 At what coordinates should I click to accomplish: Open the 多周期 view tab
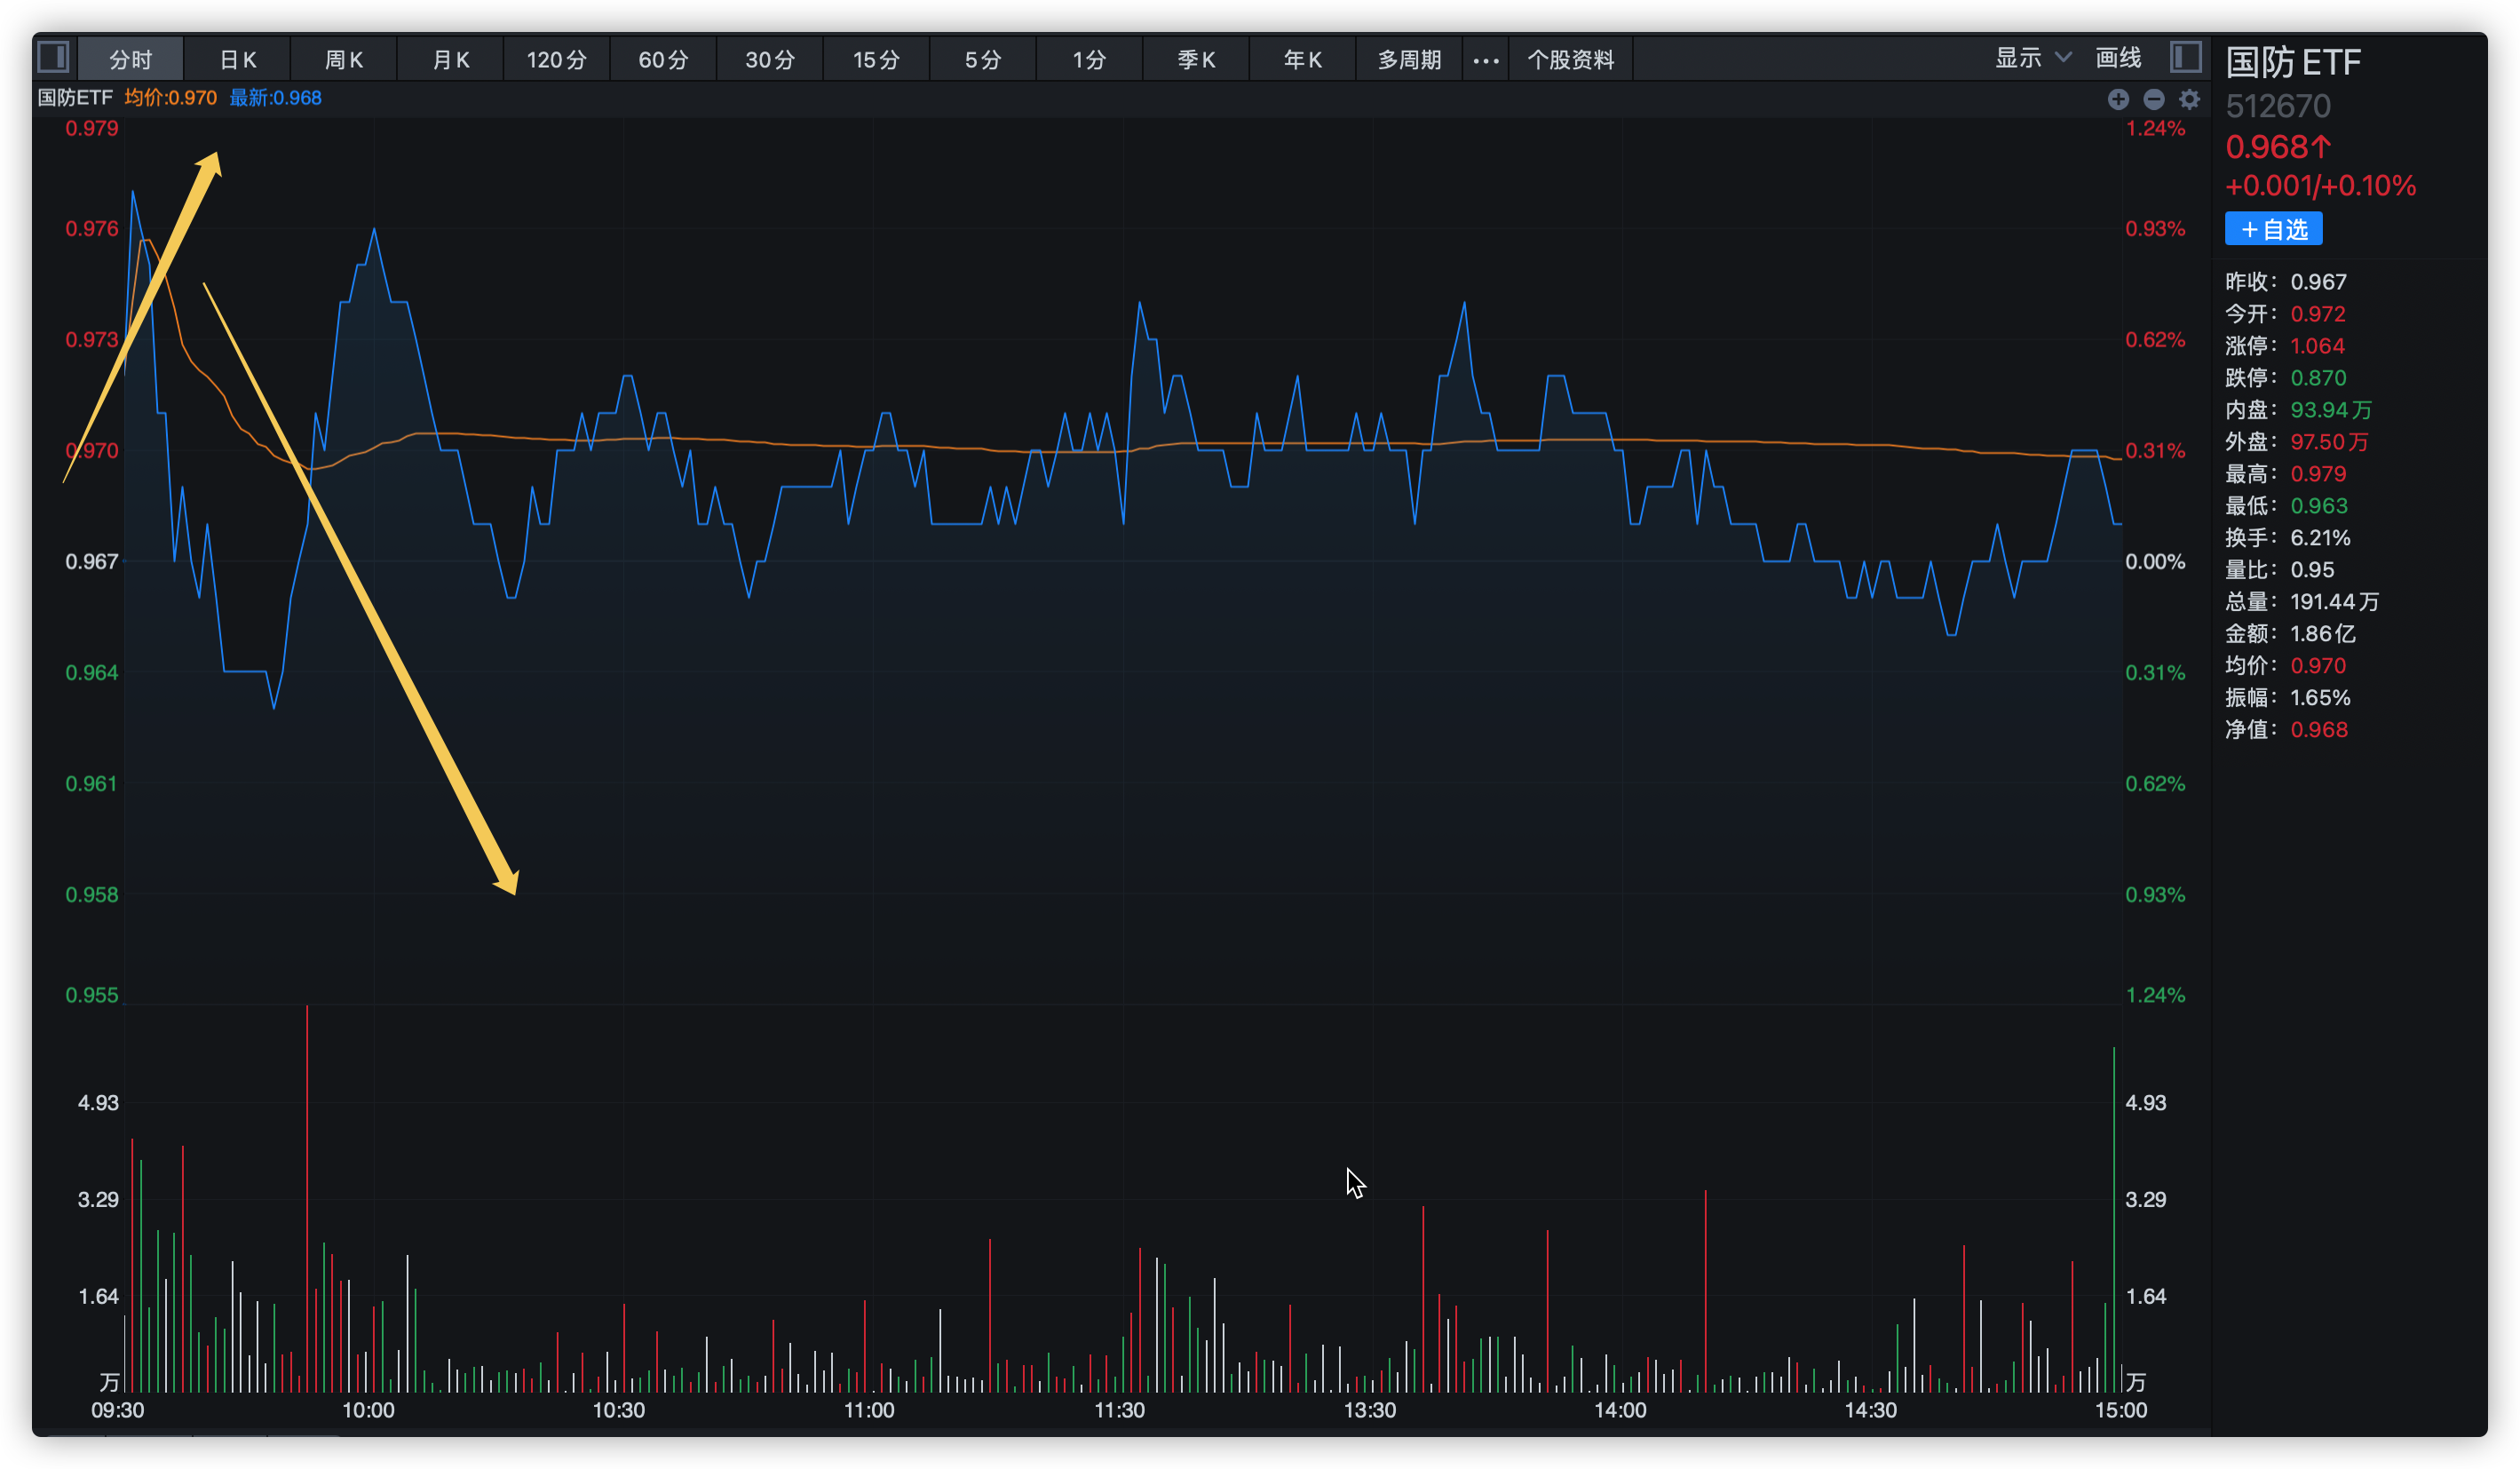coord(1409,60)
